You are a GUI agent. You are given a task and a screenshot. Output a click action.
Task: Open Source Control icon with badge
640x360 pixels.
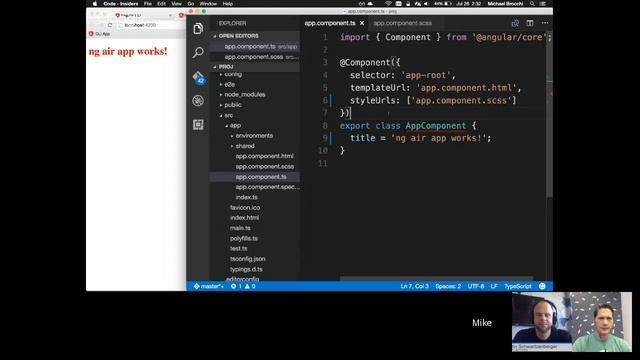[x=198, y=77]
